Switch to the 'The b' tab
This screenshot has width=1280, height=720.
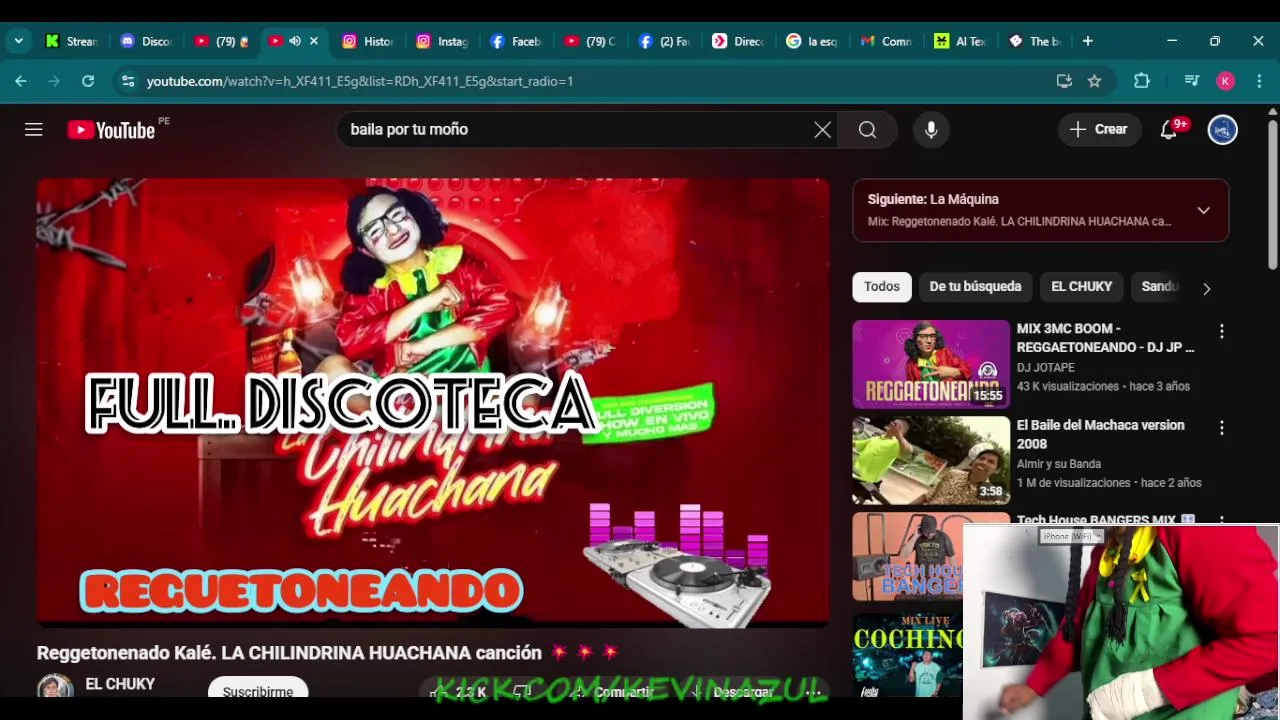[1034, 41]
